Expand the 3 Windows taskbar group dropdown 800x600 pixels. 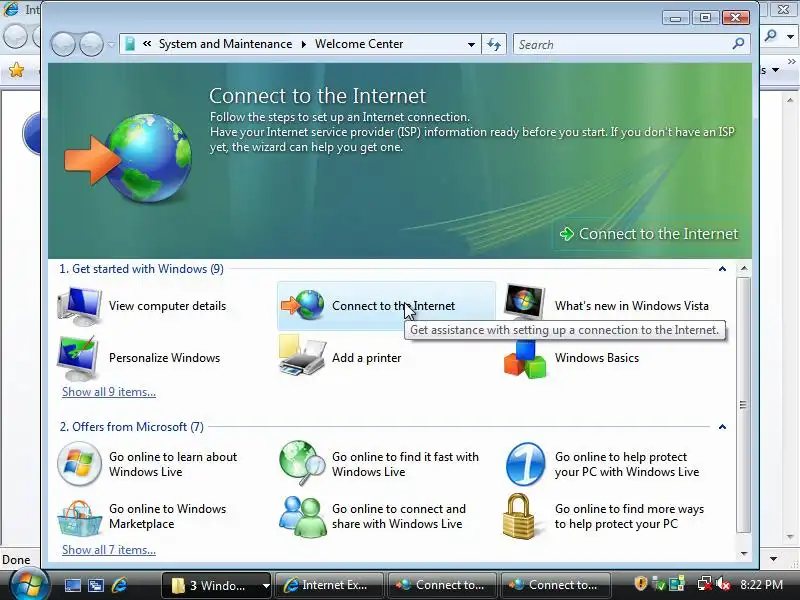click(x=265, y=586)
